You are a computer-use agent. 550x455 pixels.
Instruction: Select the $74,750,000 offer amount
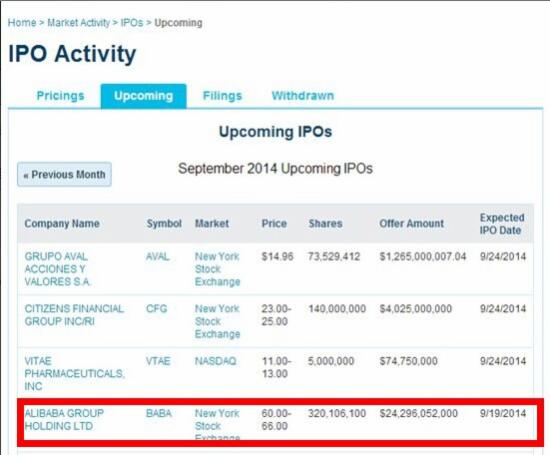(x=408, y=361)
